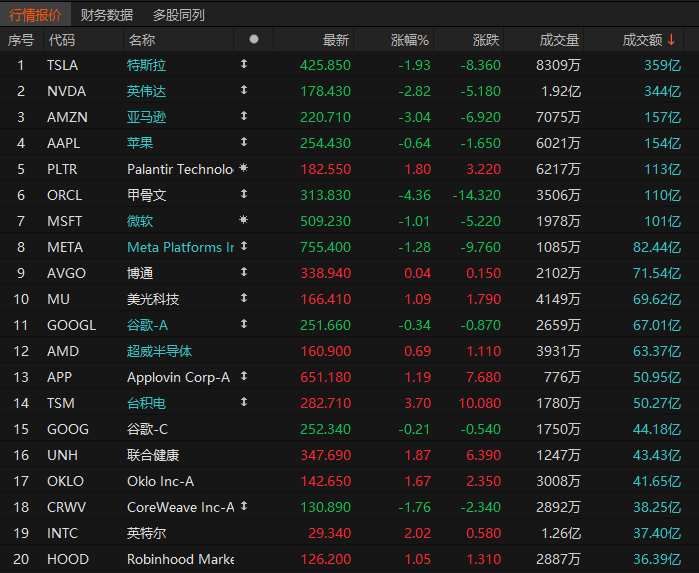The height and width of the screenshot is (573, 699).
Task: Click the marker icon in APP row
Action: pyautogui.click(x=244, y=376)
